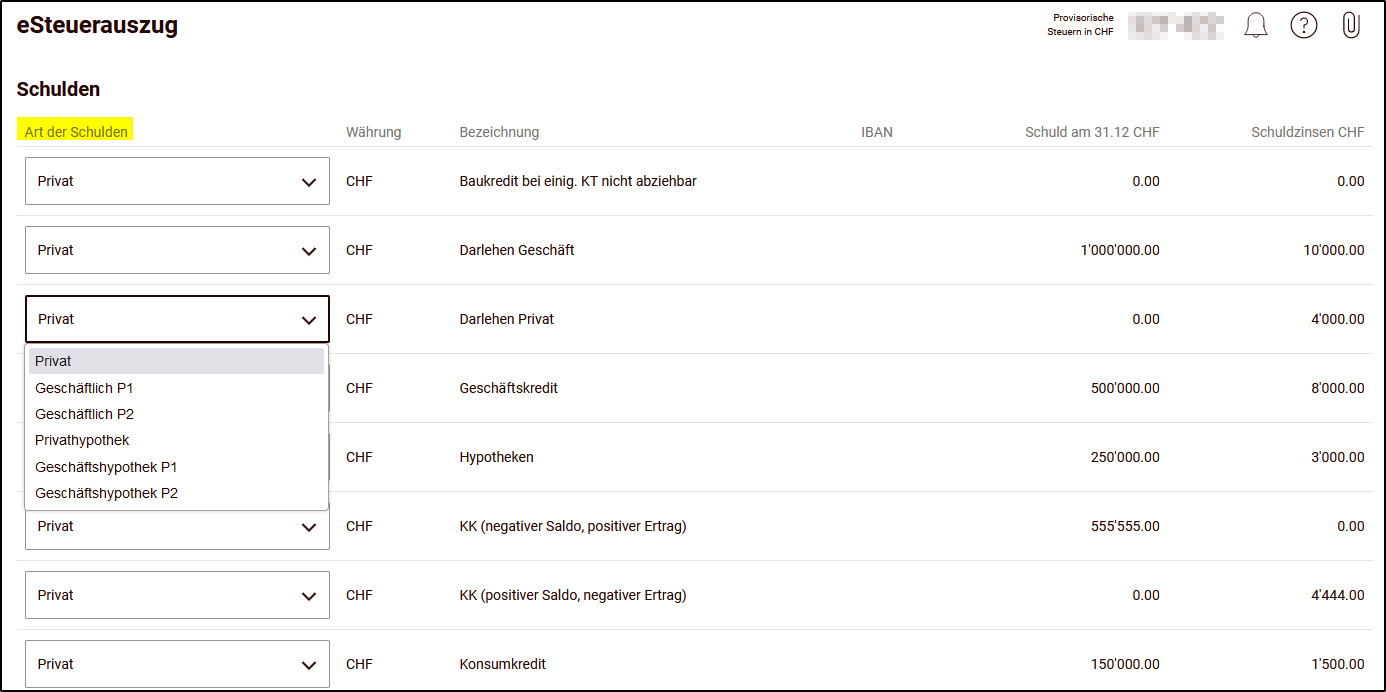The height and width of the screenshot is (692, 1386).
Task: Choose Geschäftlich P2 from the list
Action: pyautogui.click(x=176, y=414)
